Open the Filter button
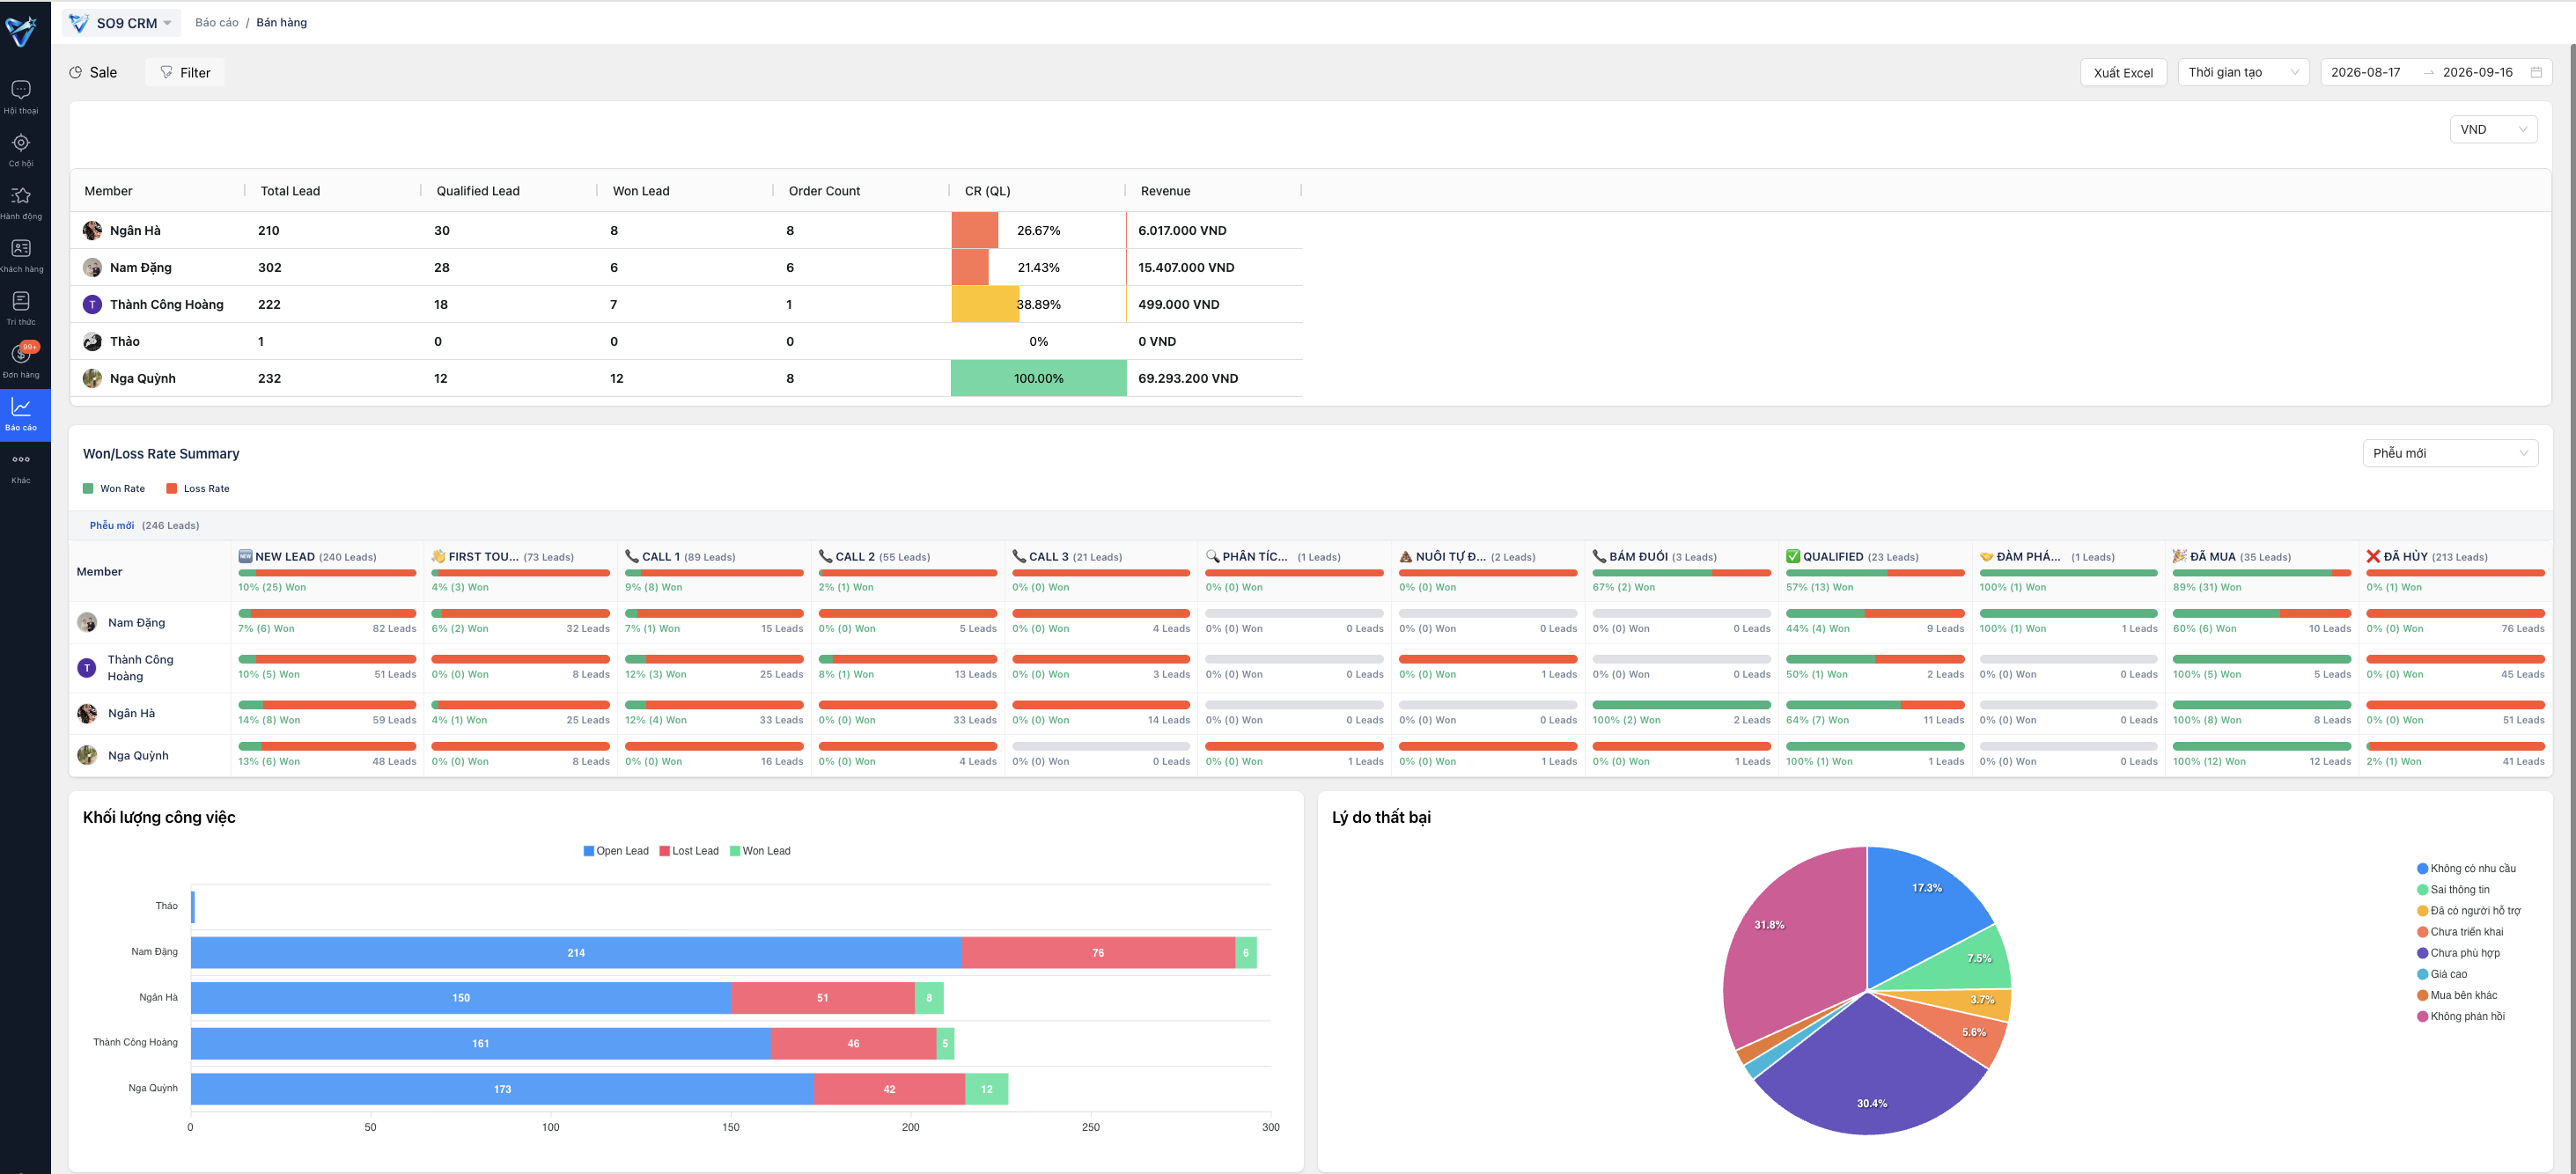 click(185, 72)
